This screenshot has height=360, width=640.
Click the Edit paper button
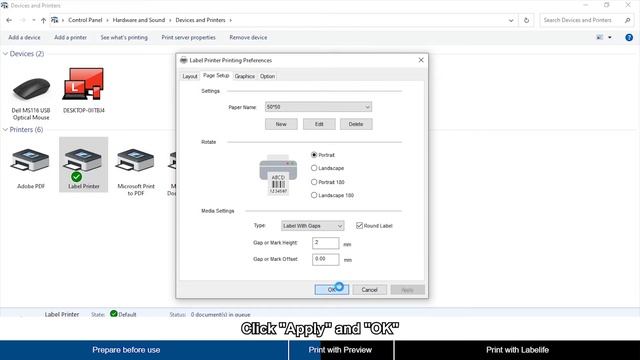click(319, 124)
